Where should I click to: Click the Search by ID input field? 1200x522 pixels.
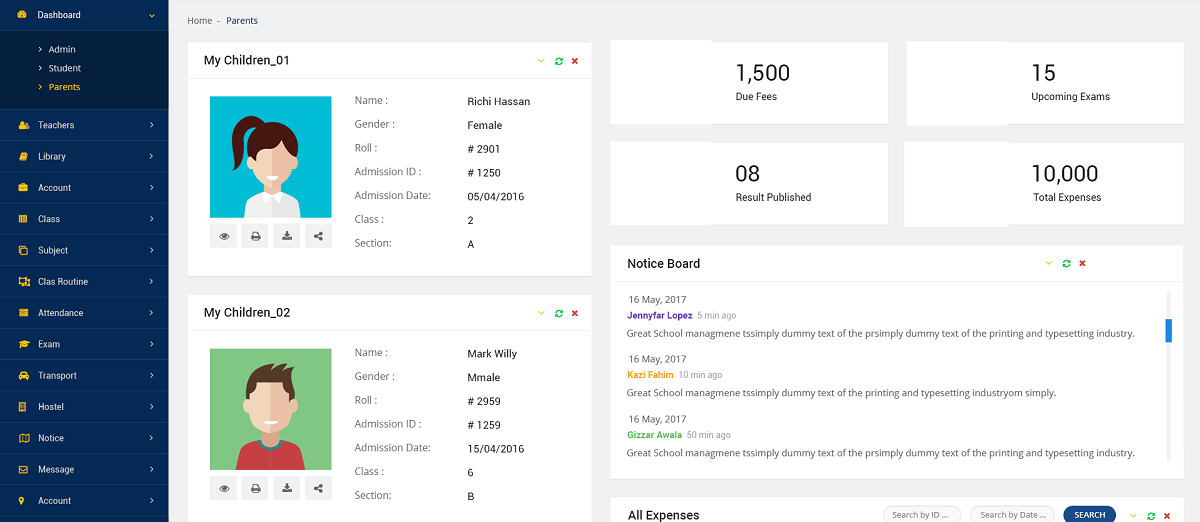coord(921,515)
